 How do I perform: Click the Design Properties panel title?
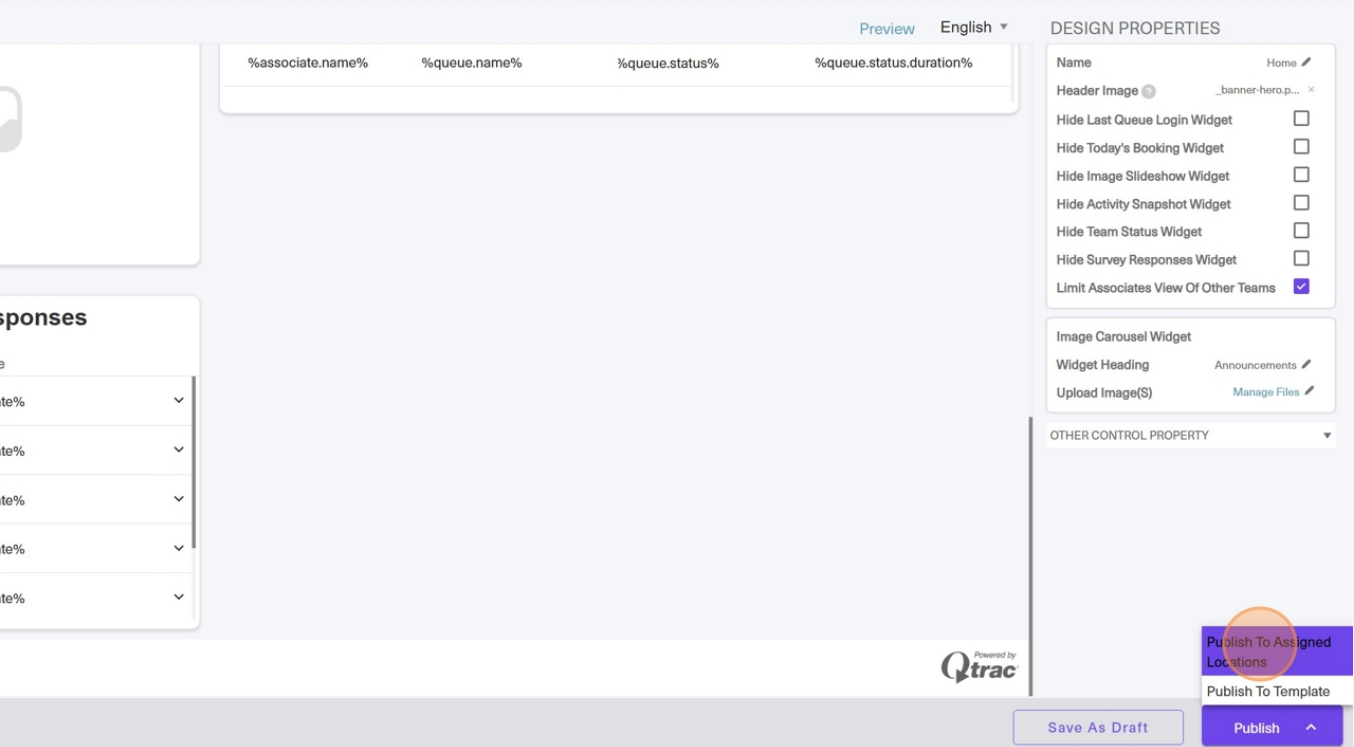[x=1135, y=28]
